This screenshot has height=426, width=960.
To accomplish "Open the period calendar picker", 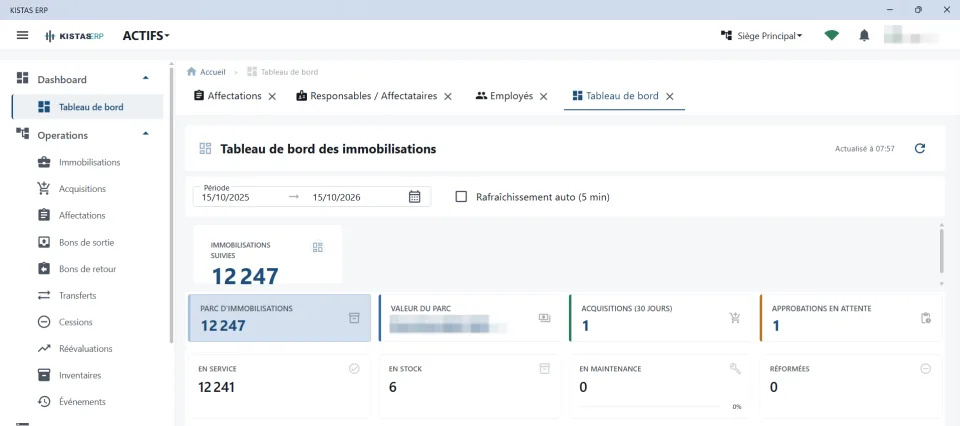I will [x=414, y=197].
